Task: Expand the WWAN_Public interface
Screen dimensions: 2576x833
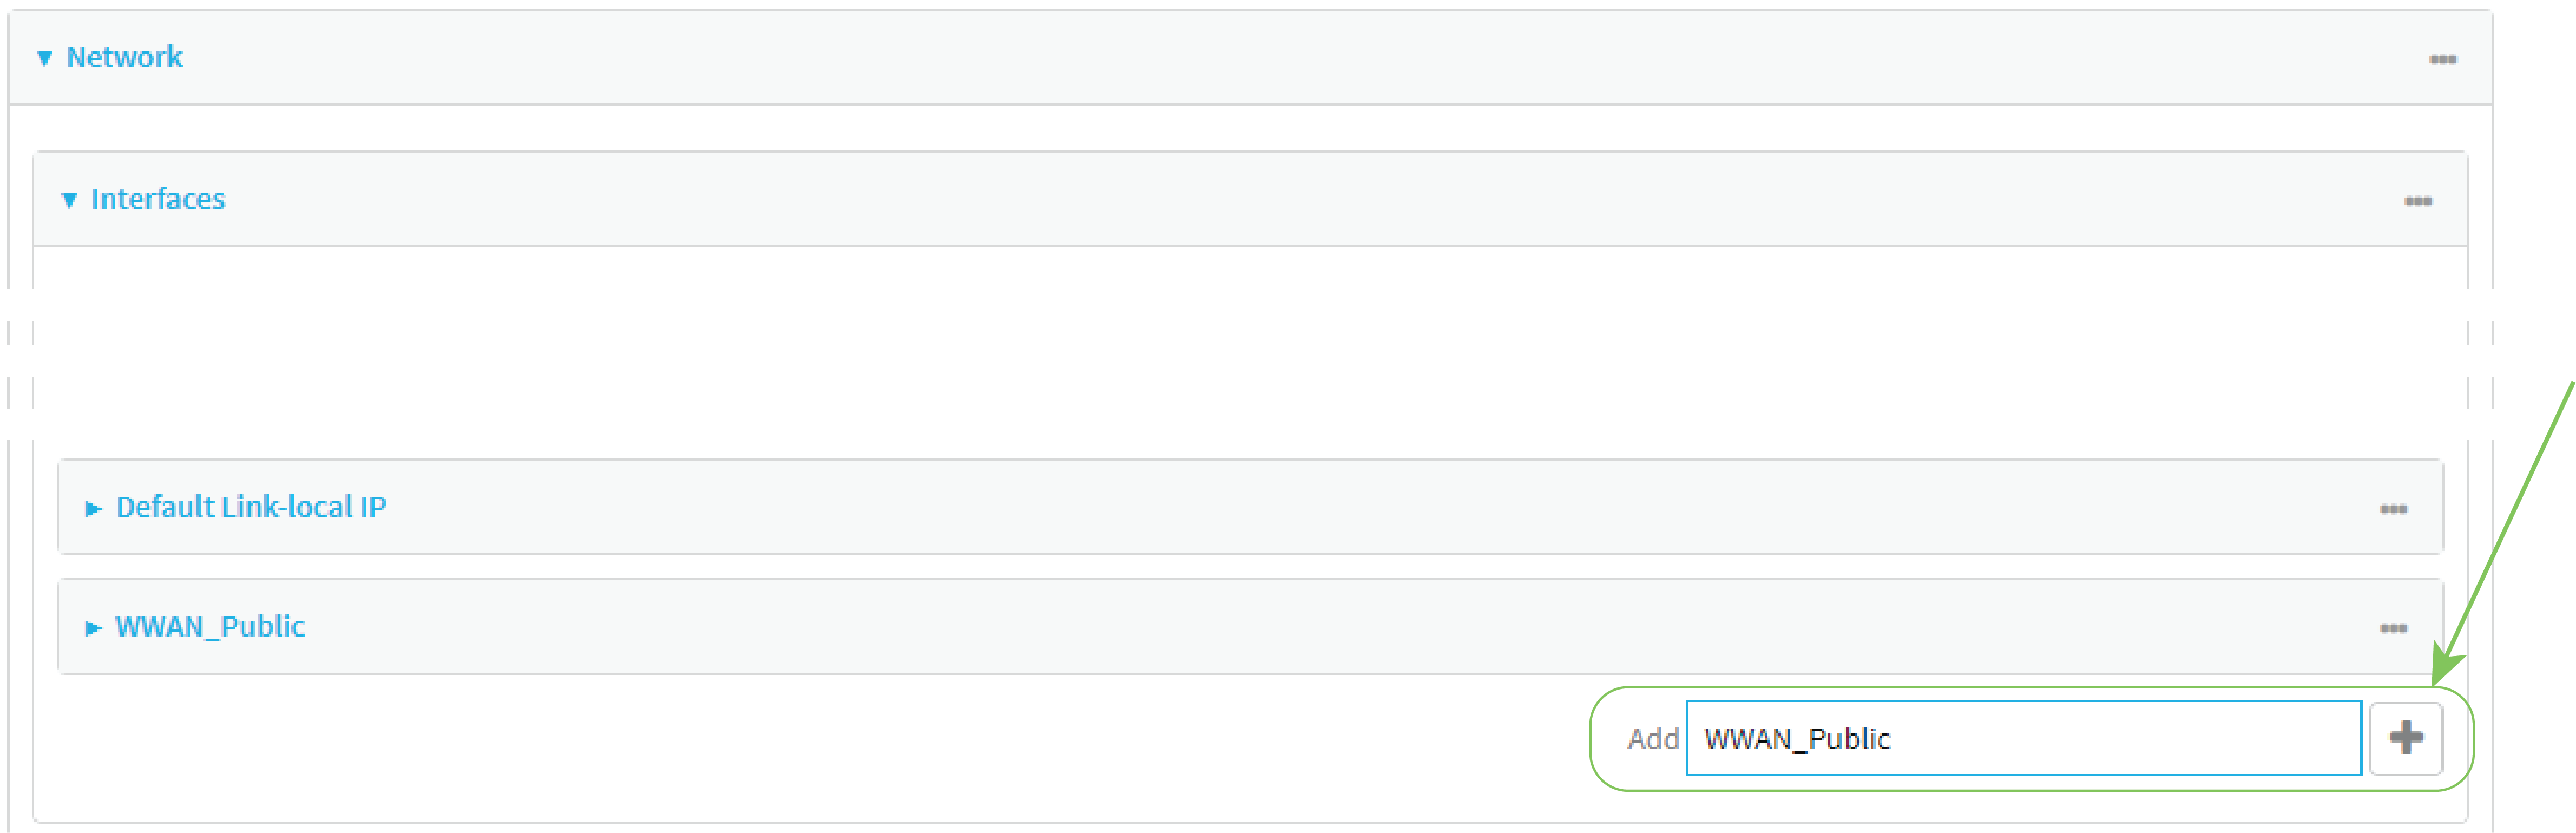Action: 93,628
